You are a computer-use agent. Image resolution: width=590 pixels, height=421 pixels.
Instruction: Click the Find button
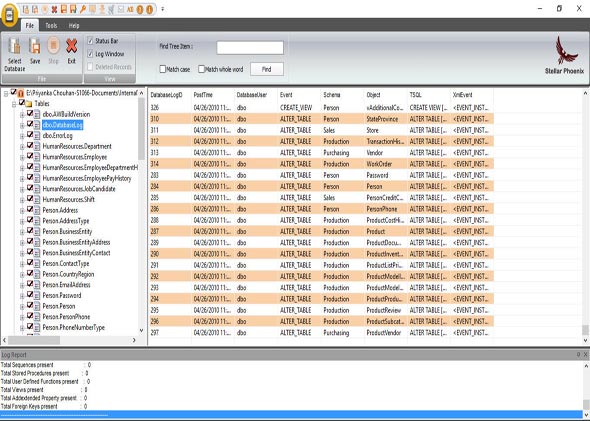coord(267,69)
